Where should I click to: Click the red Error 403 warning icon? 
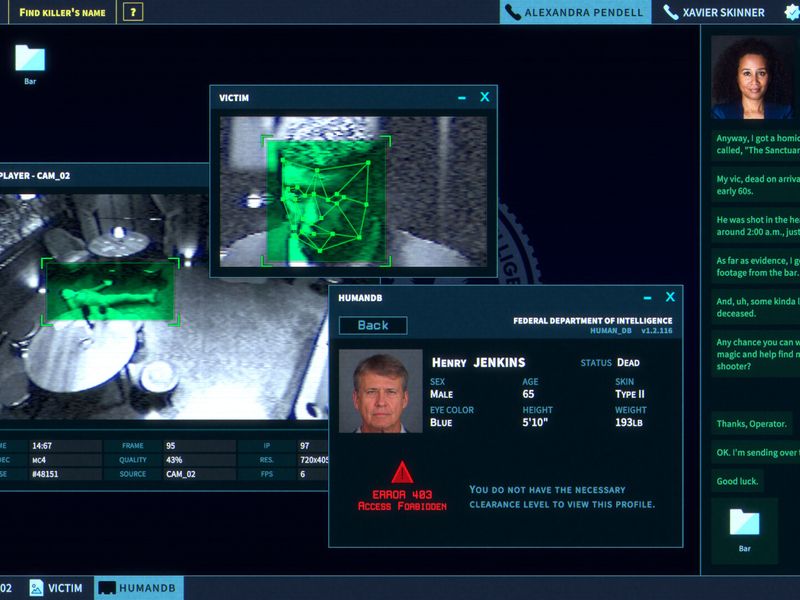click(402, 472)
